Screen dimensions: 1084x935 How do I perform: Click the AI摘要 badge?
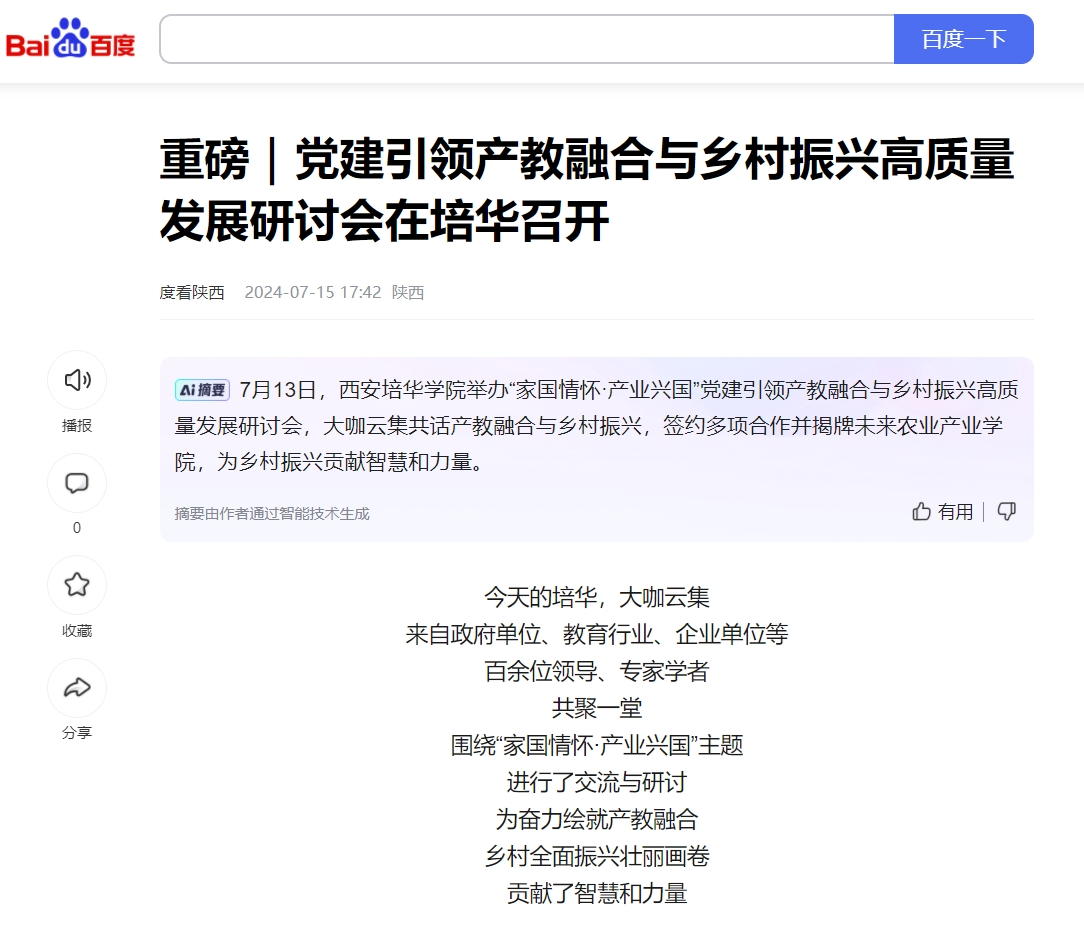pyautogui.click(x=202, y=390)
